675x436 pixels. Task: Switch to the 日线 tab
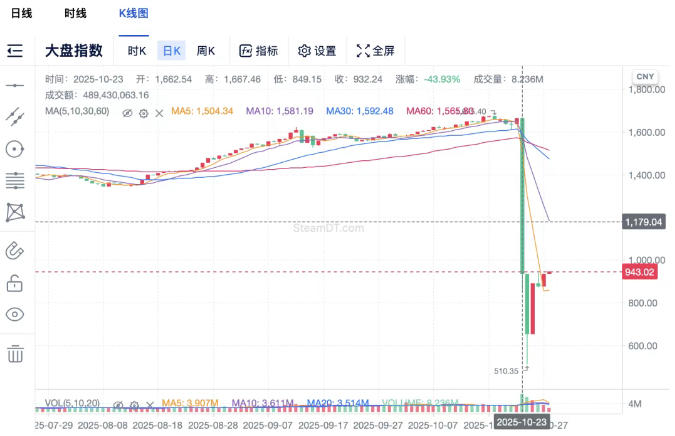click(22, 13)
